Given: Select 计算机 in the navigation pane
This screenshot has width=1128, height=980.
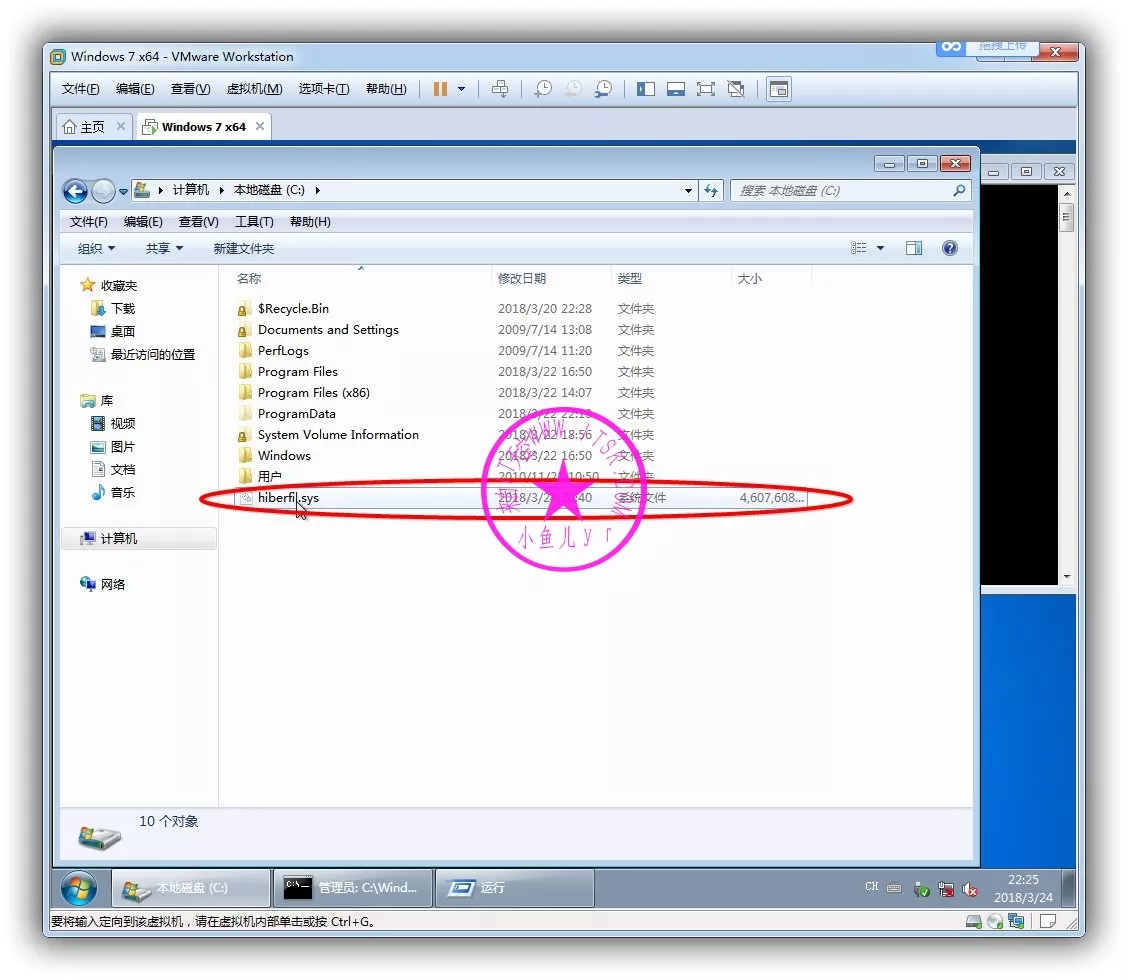Looking at the screenshot, I should click(x=119, y=539).
